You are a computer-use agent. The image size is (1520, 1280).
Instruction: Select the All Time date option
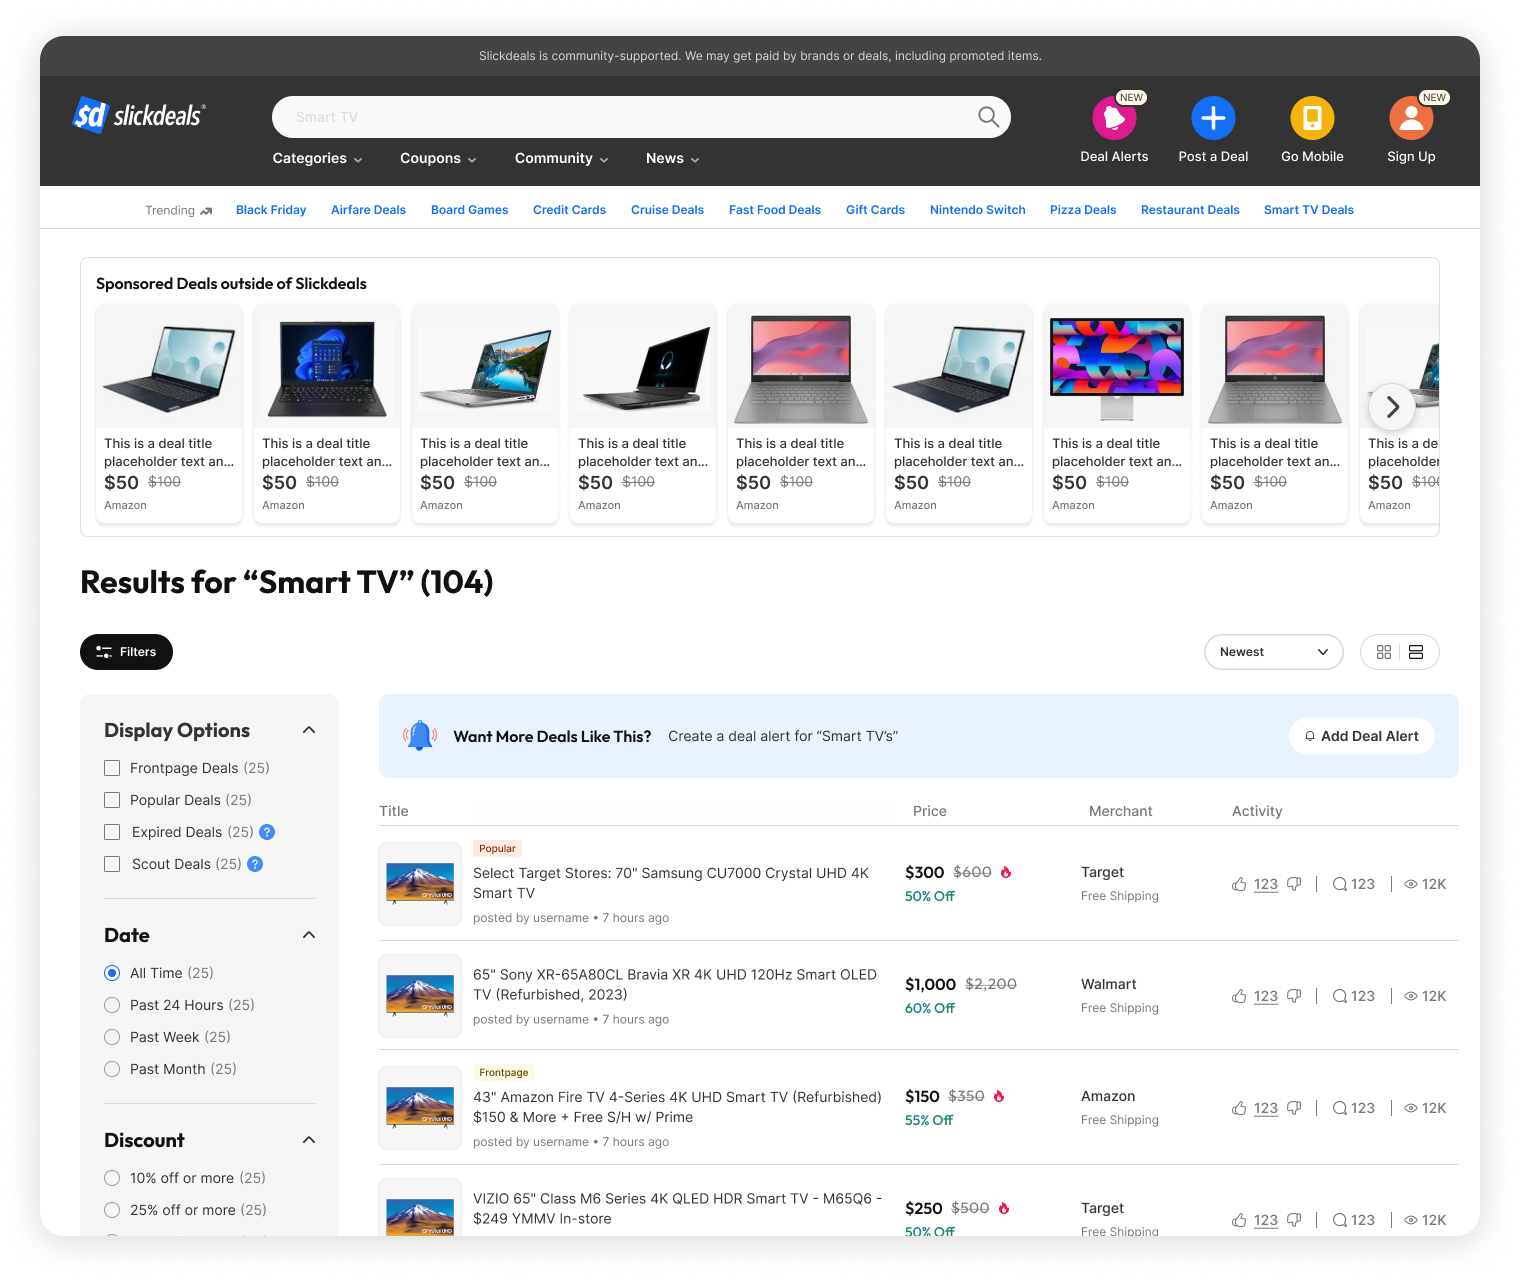coord(112,973)
